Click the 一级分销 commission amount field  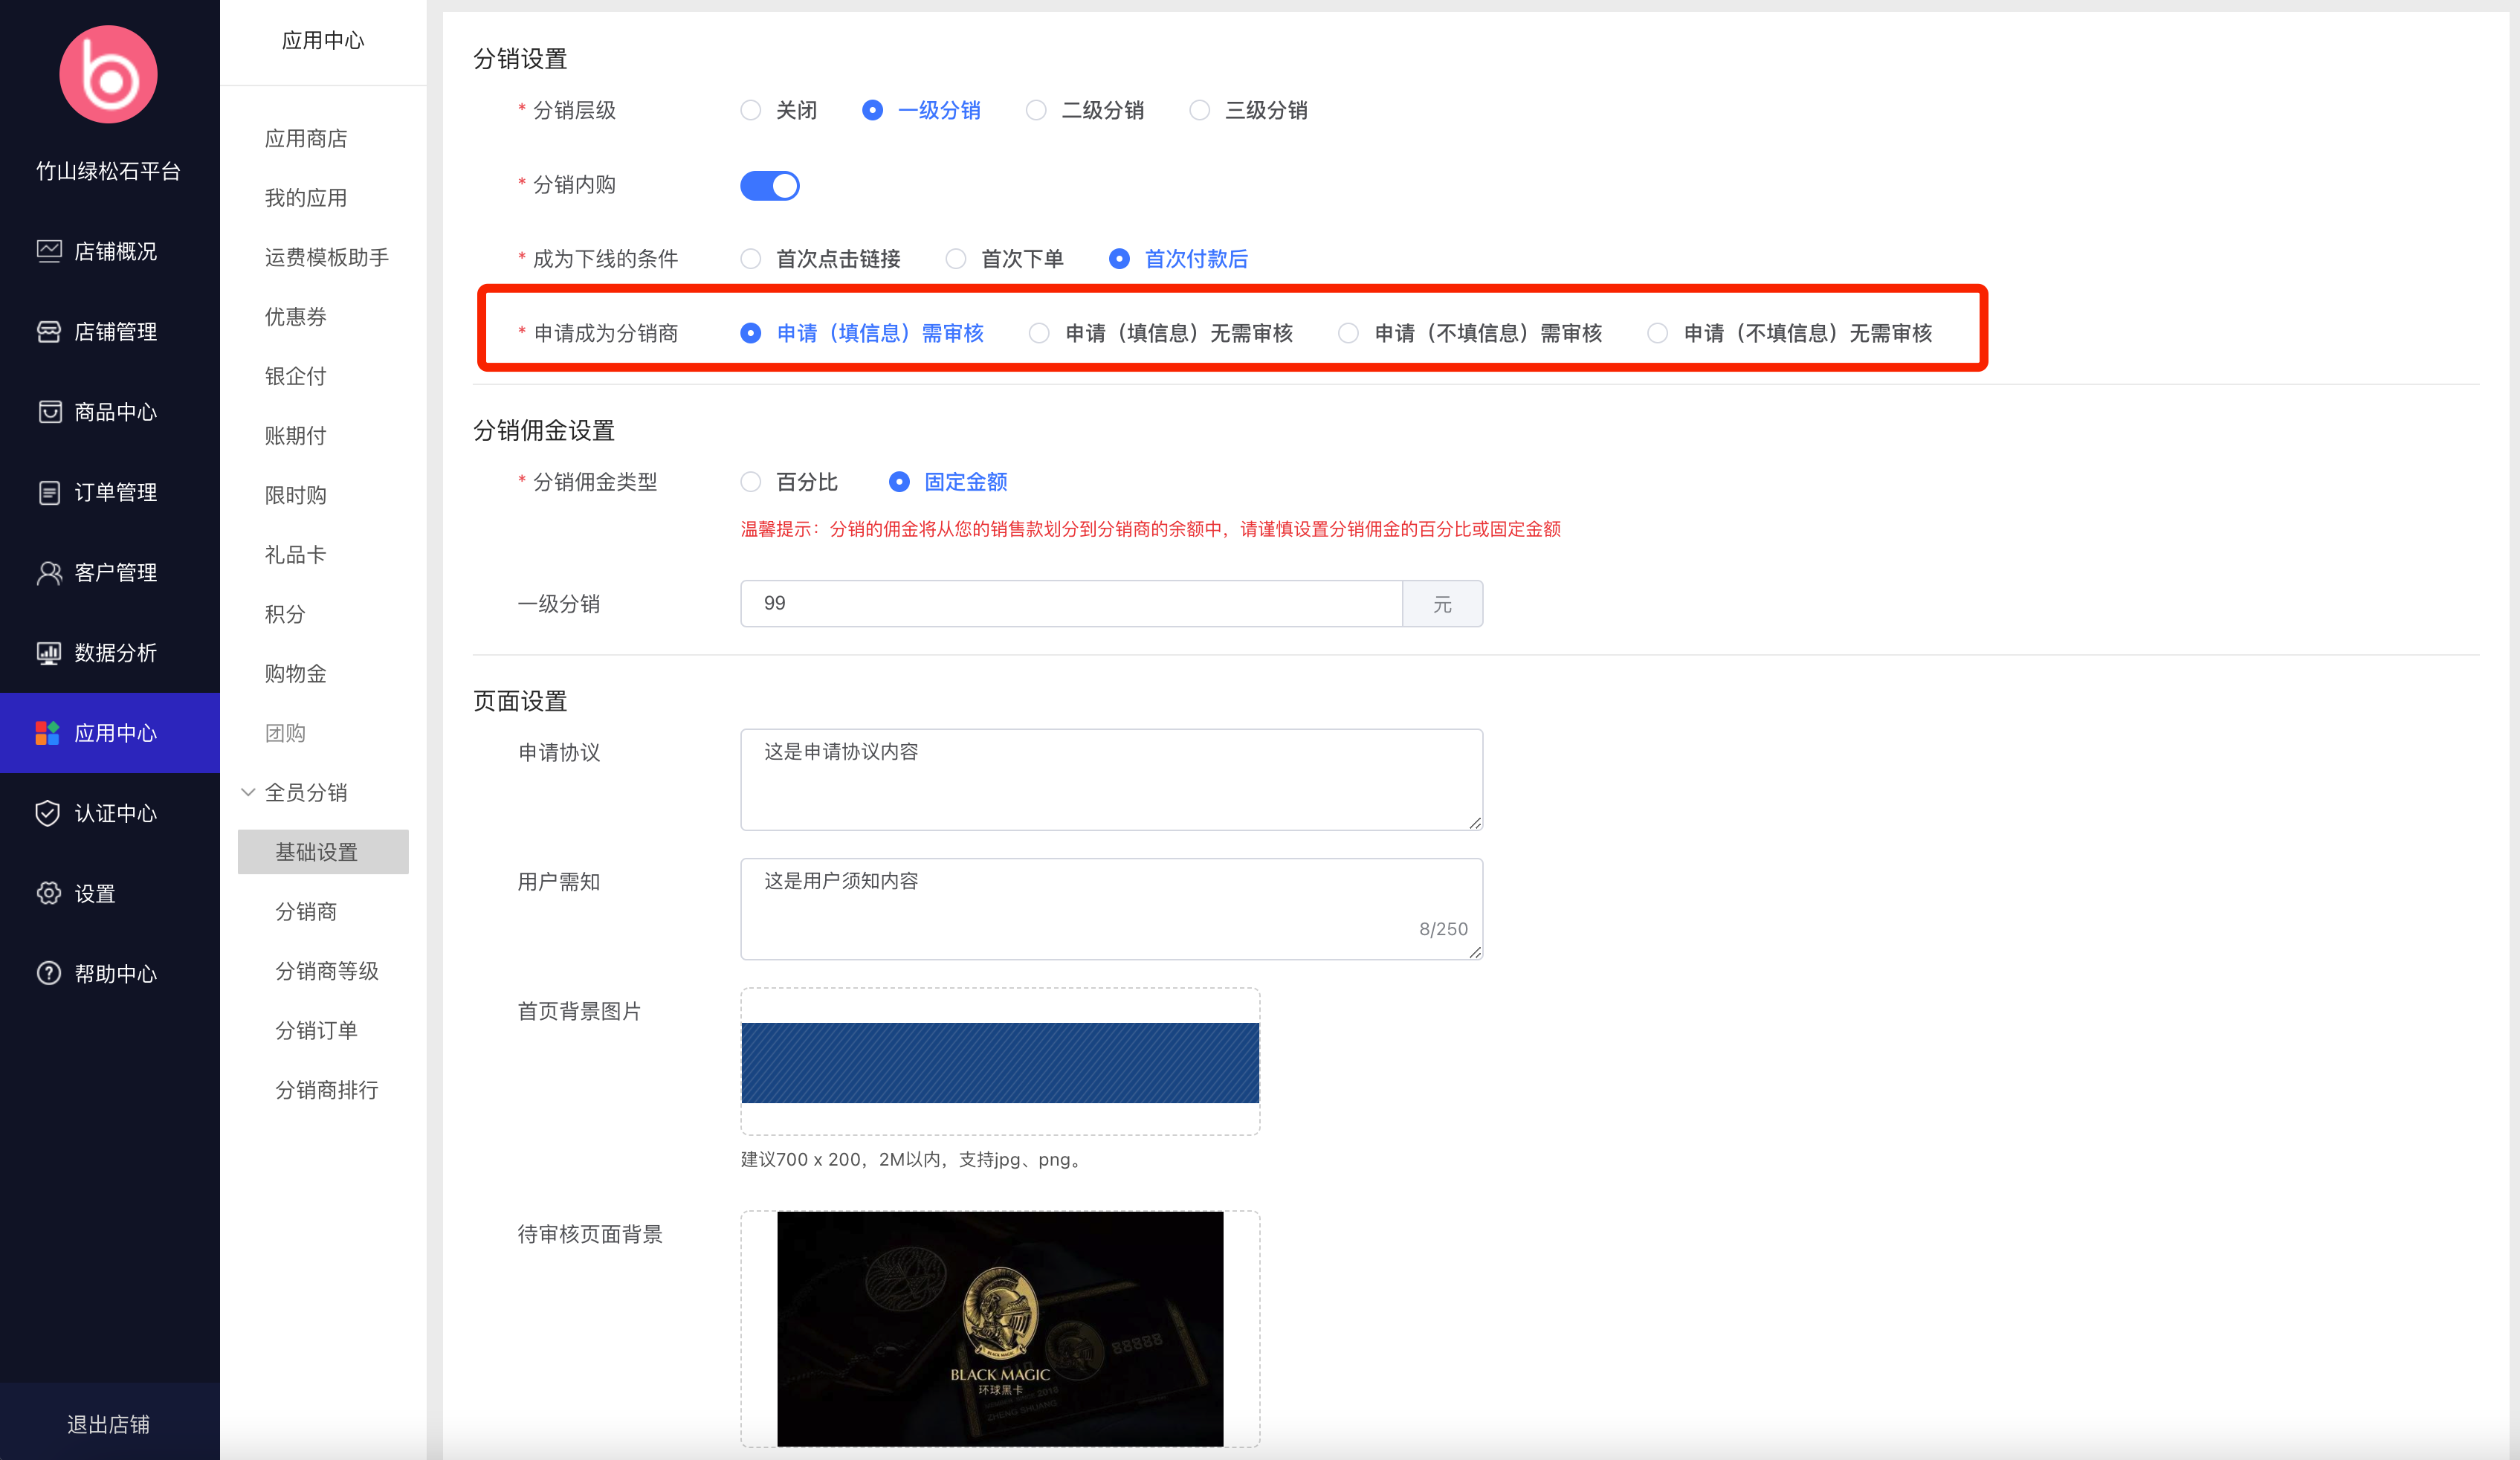click(x=1070, y=603)
